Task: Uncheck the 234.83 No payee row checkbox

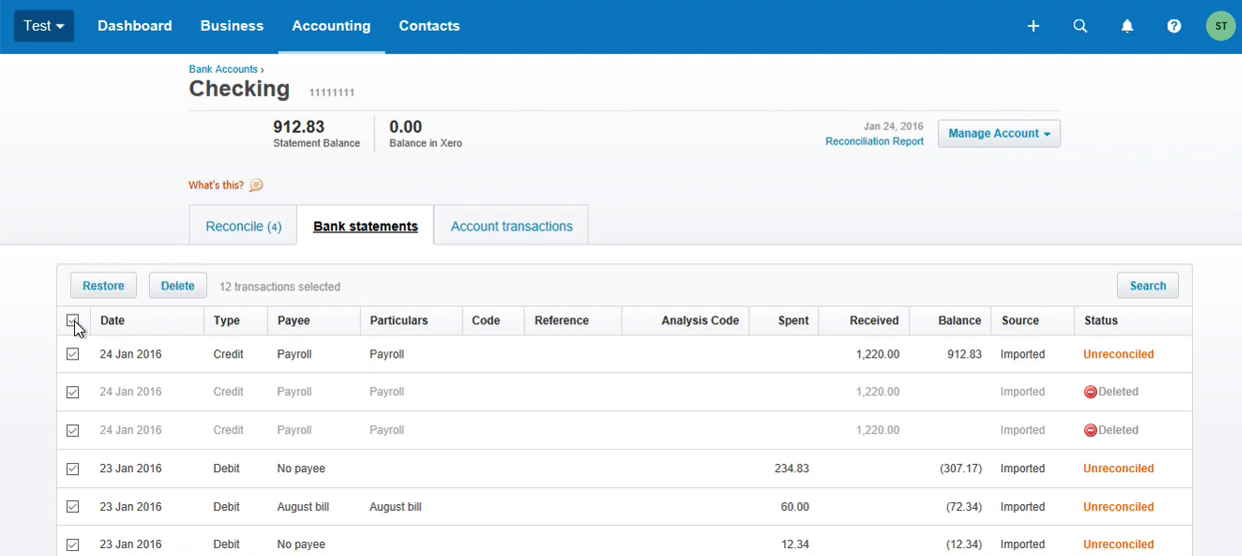Action: (73, 469)
